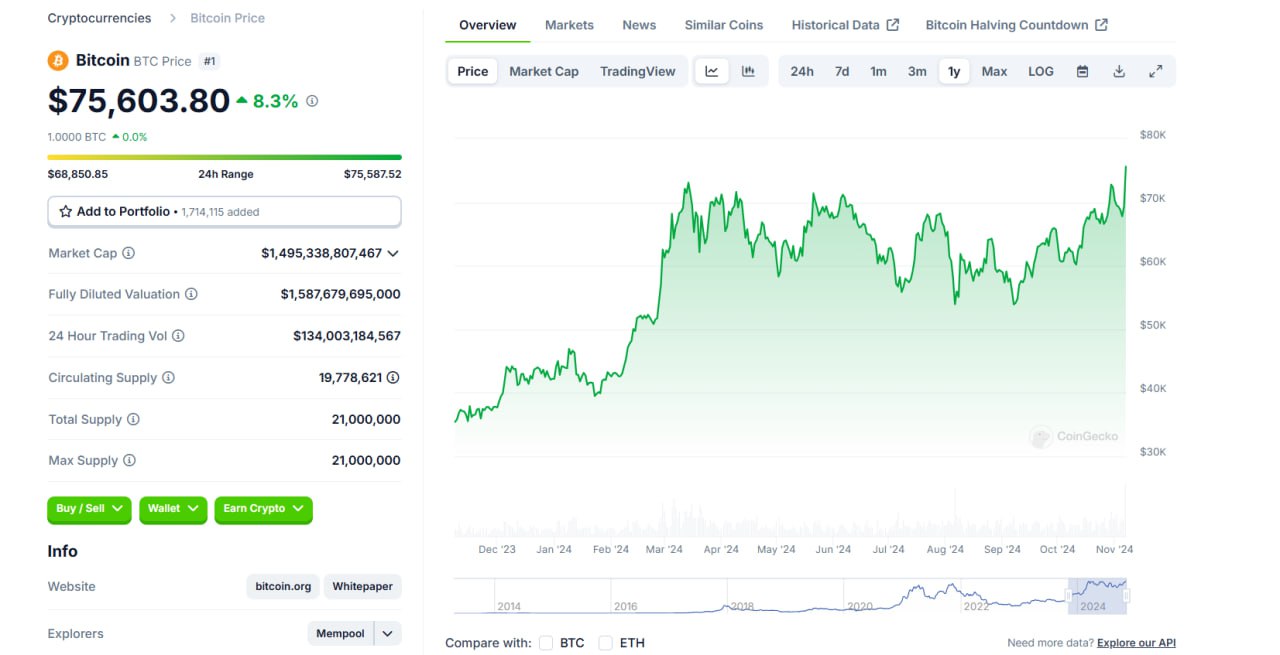Viewport: 1280px width, 655px height.
Task: Click the right handle of timeline range slider
Action: tap(1126, 596)
